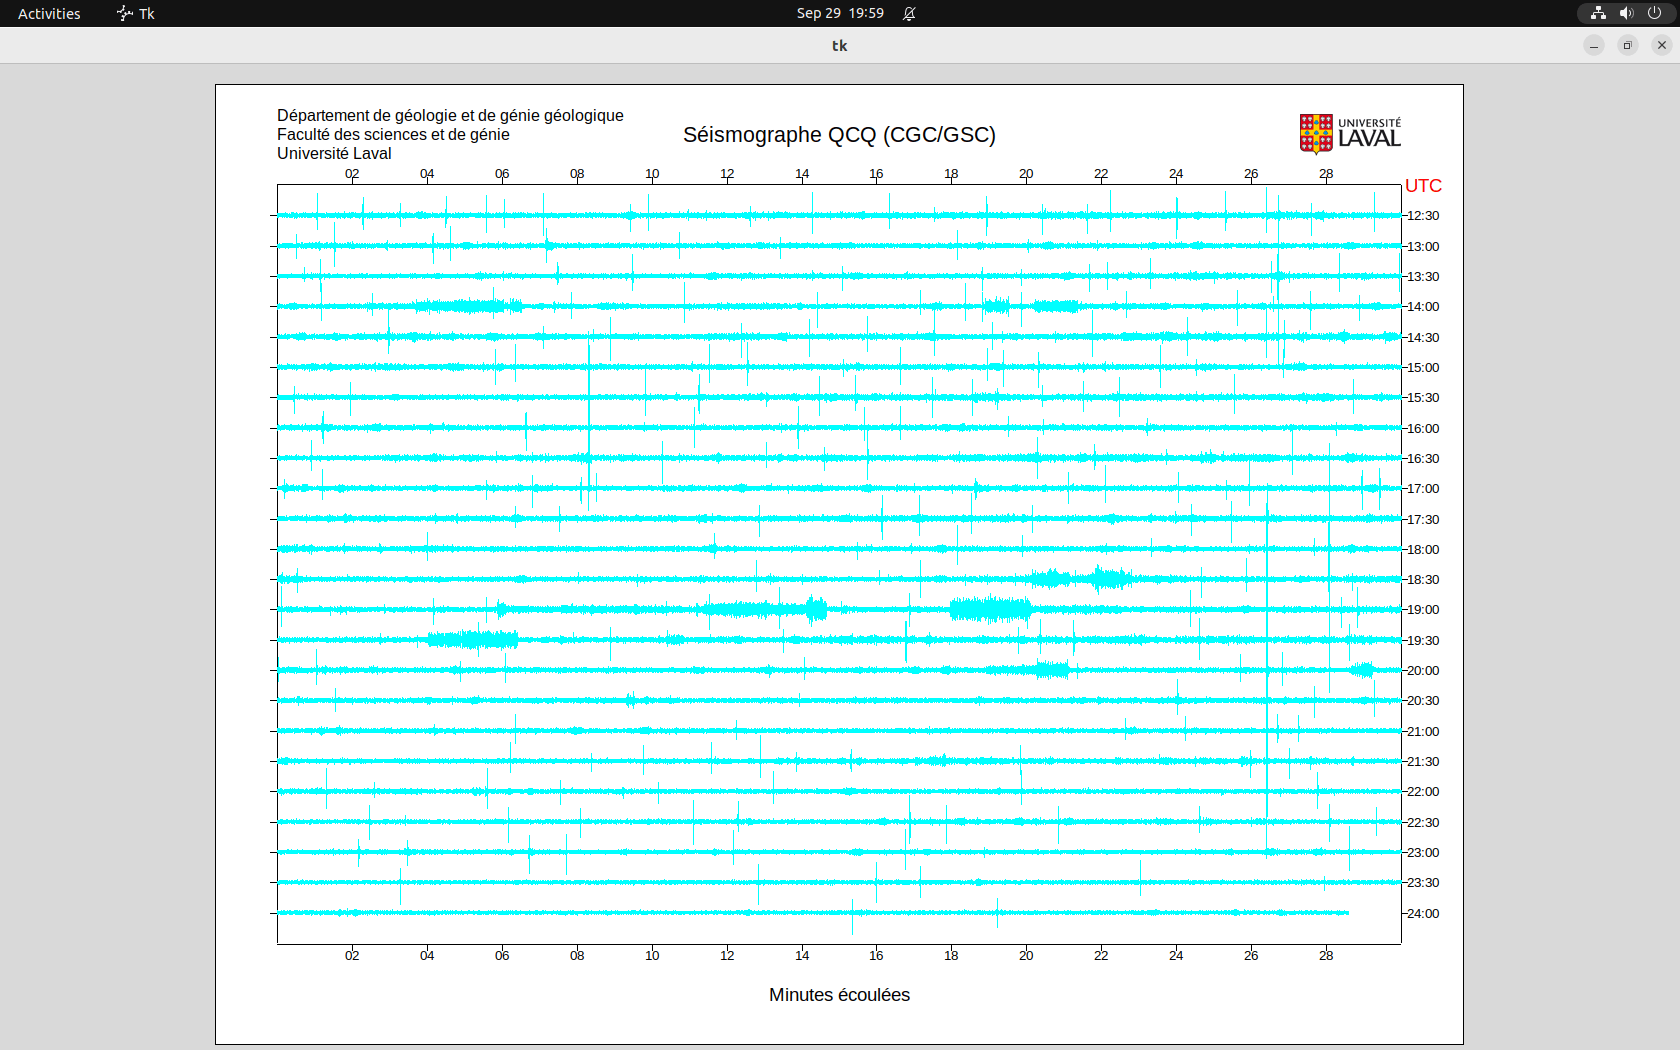Click the large burst on 19:00 trace
Screen dimensions: 1680x1050
(990, 609)
